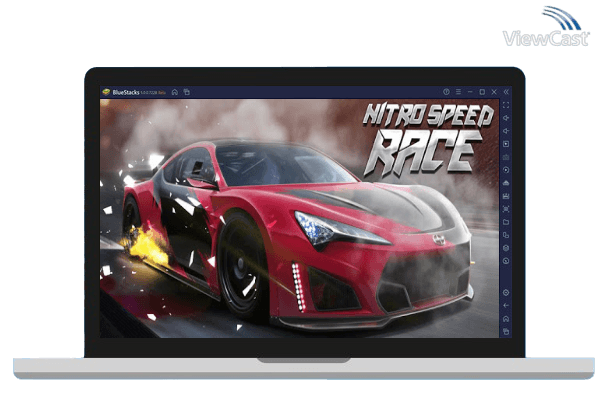This screenshot has height=414, width=602.
Task: Toggle full screen mode in sidebar
Action: 506,105
